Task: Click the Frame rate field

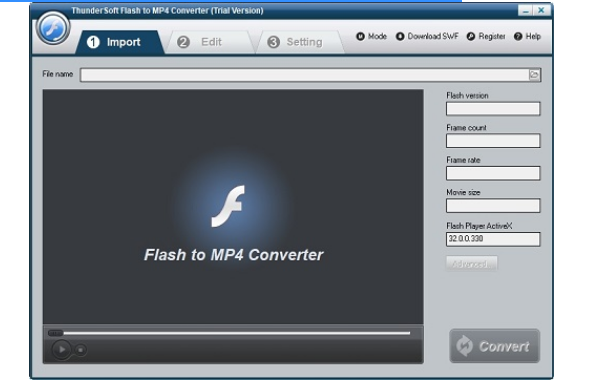Action: point(493,173)
